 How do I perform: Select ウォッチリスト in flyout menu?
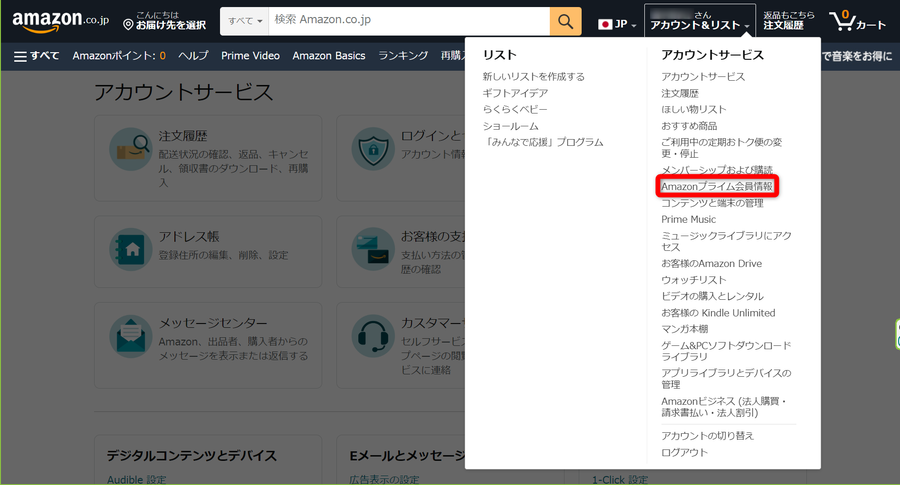point(693,280)
